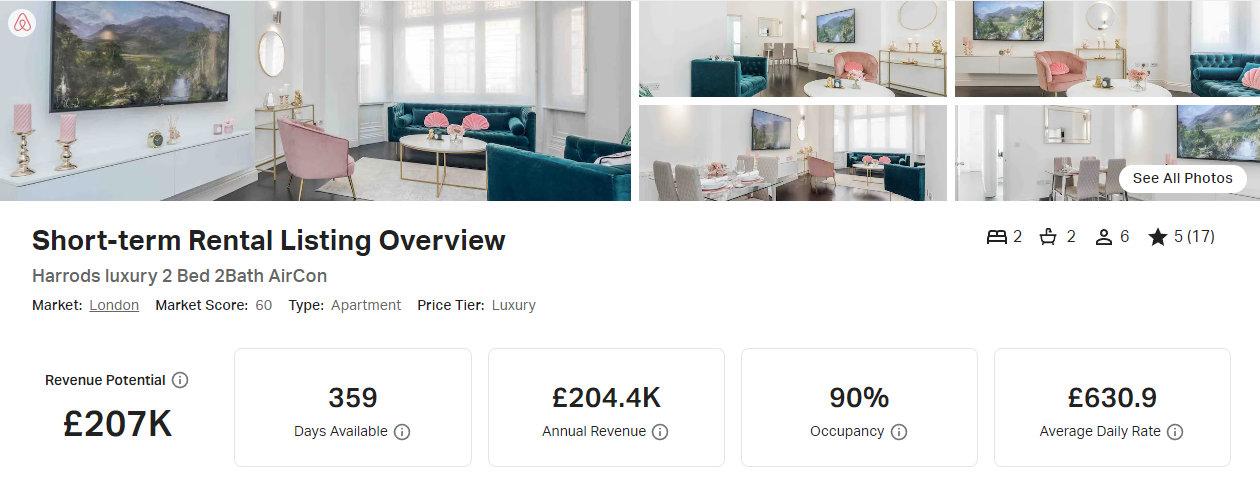The height and width of the screenshot is (495, 1260).
Task: Open info icon beside Revenue Potential
Action: [x=180, y=380]
